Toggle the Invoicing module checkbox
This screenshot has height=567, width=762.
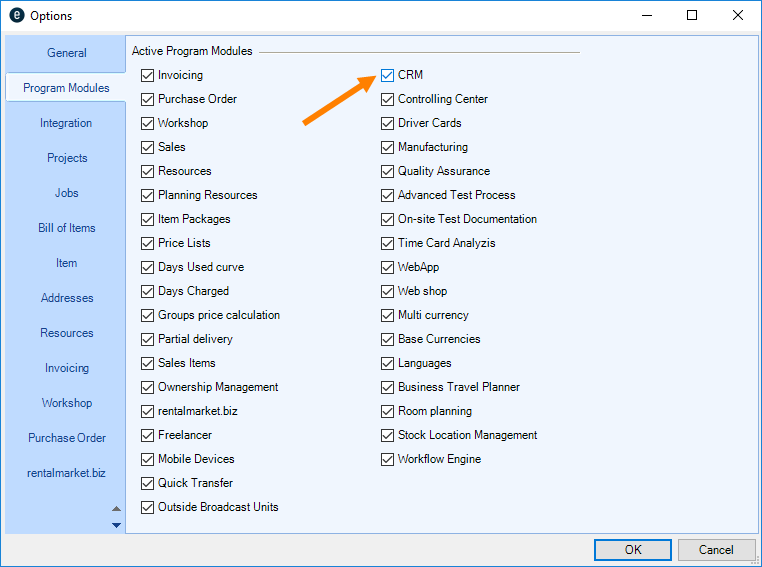point(148,75)
